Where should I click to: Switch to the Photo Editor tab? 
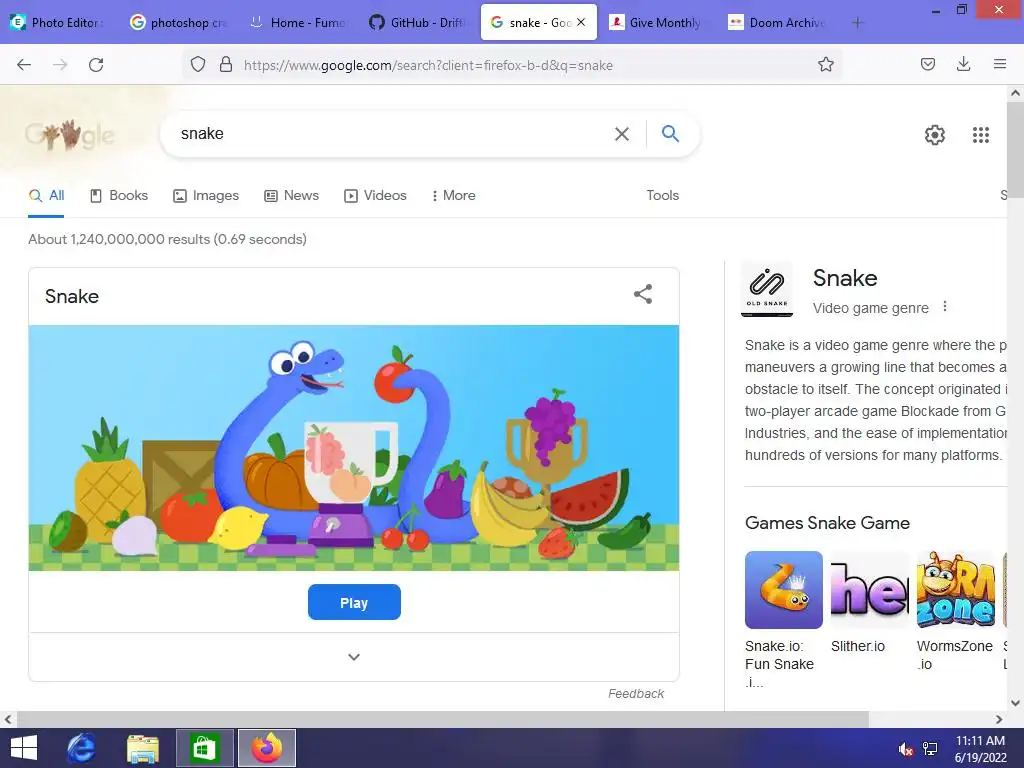(x=56, y=23)
